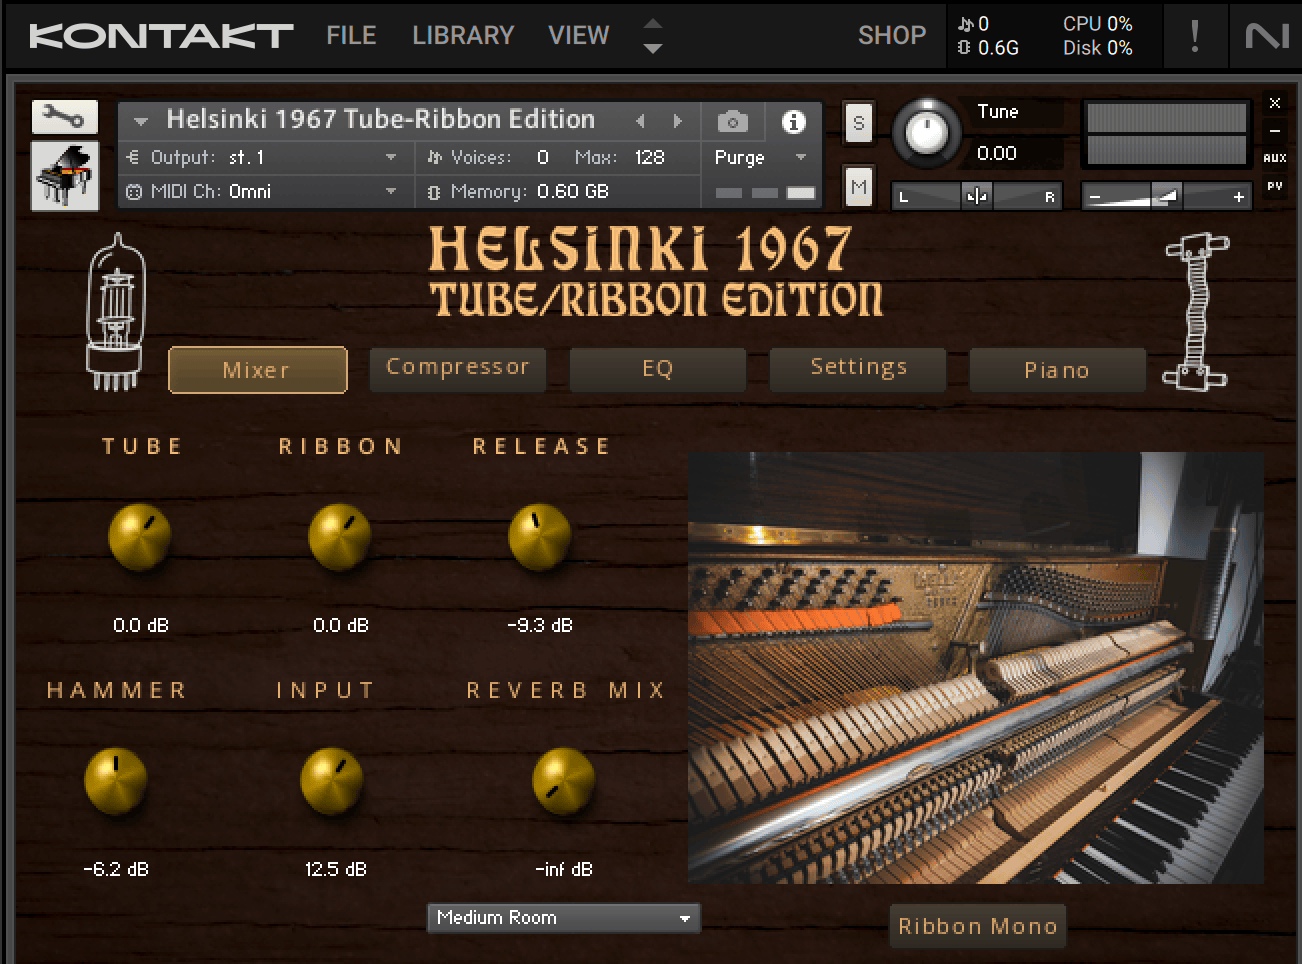This screenshot has height=964, width=1302.
Task: Click the KONTAKT logo
Action: [161, 36]
